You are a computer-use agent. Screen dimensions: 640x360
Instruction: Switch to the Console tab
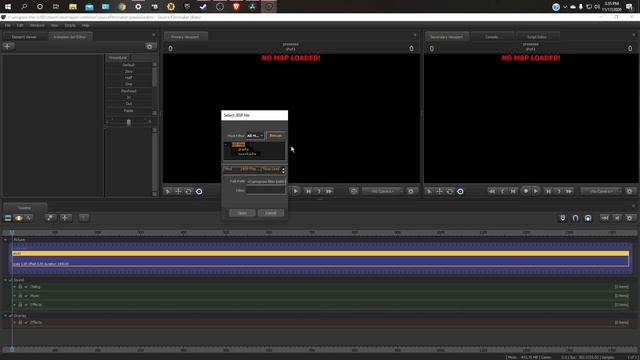(492, 37)
